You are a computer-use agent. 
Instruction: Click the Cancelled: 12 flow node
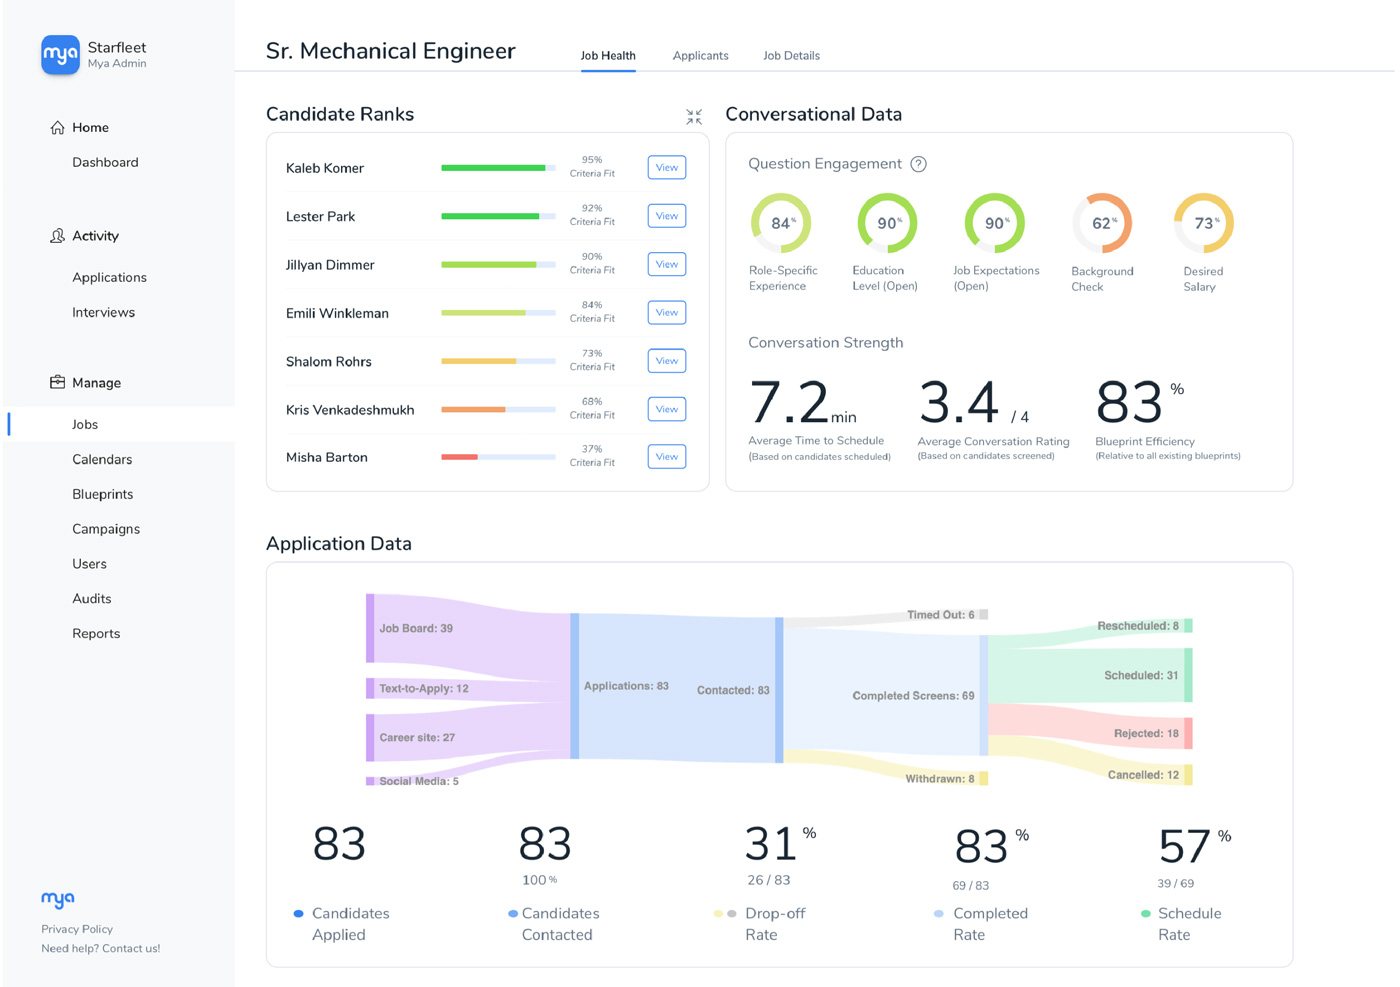pos(1188,775)
